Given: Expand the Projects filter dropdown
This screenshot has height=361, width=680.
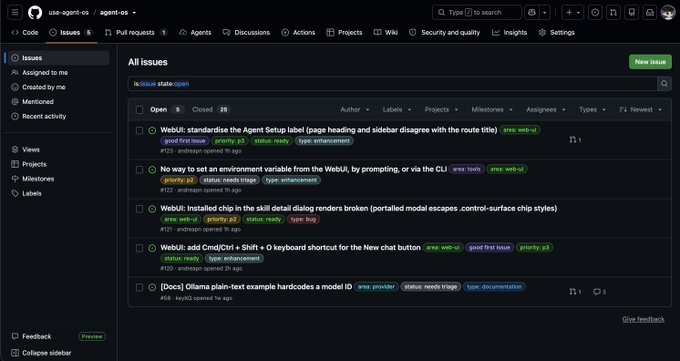Looking at the screenshot, I should [x=441, y=110].
